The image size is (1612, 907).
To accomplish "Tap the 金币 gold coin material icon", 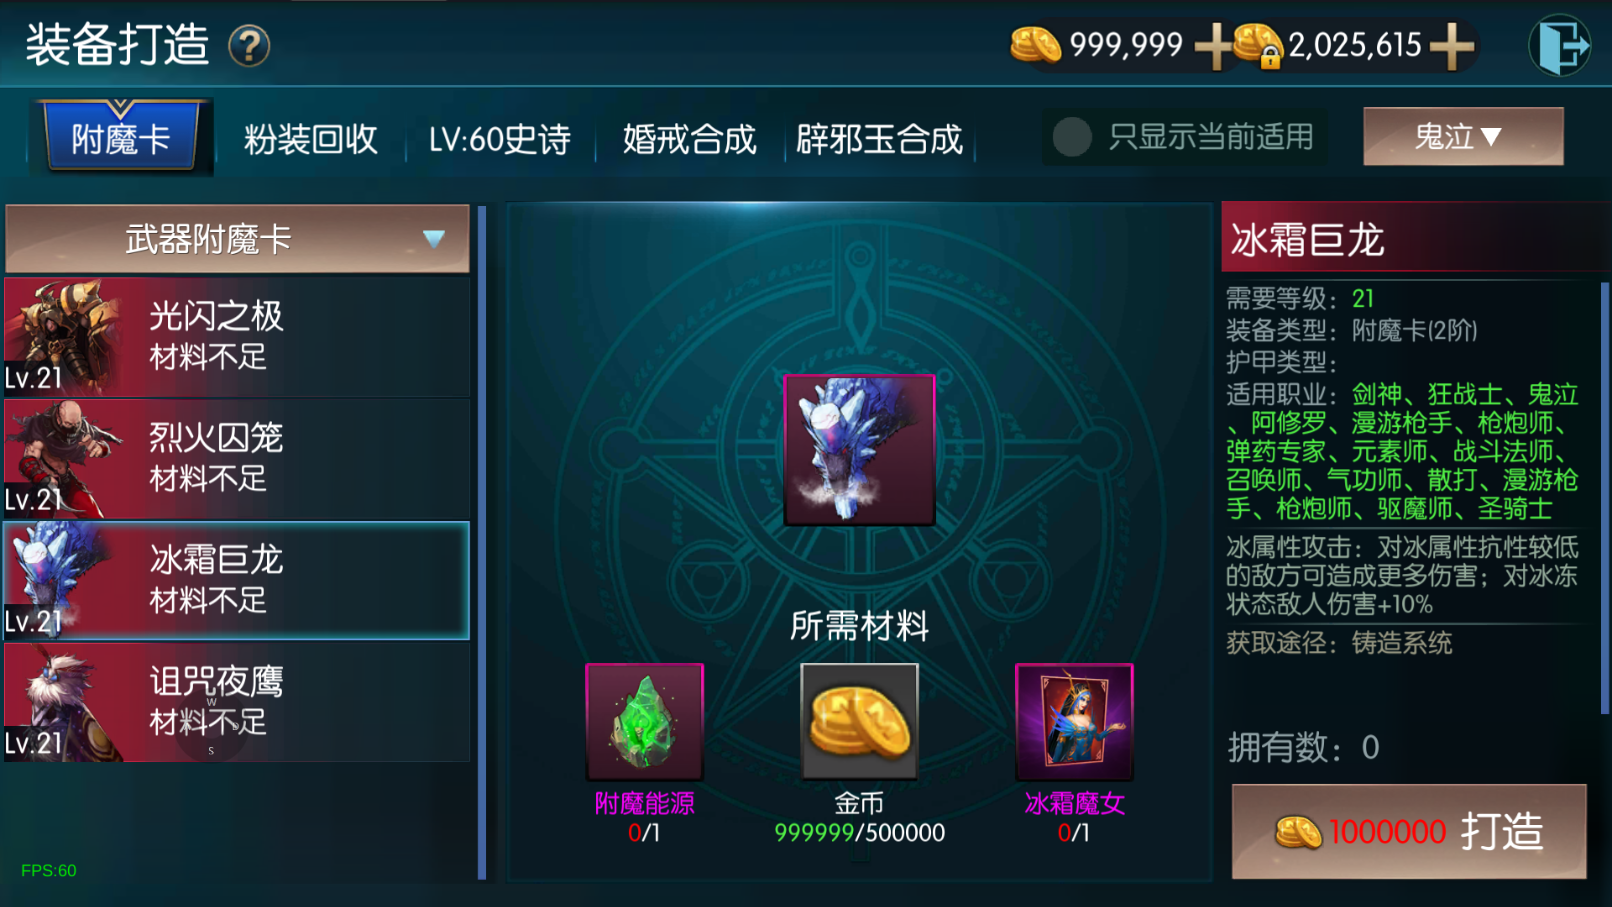I will [x=859, y=721].
